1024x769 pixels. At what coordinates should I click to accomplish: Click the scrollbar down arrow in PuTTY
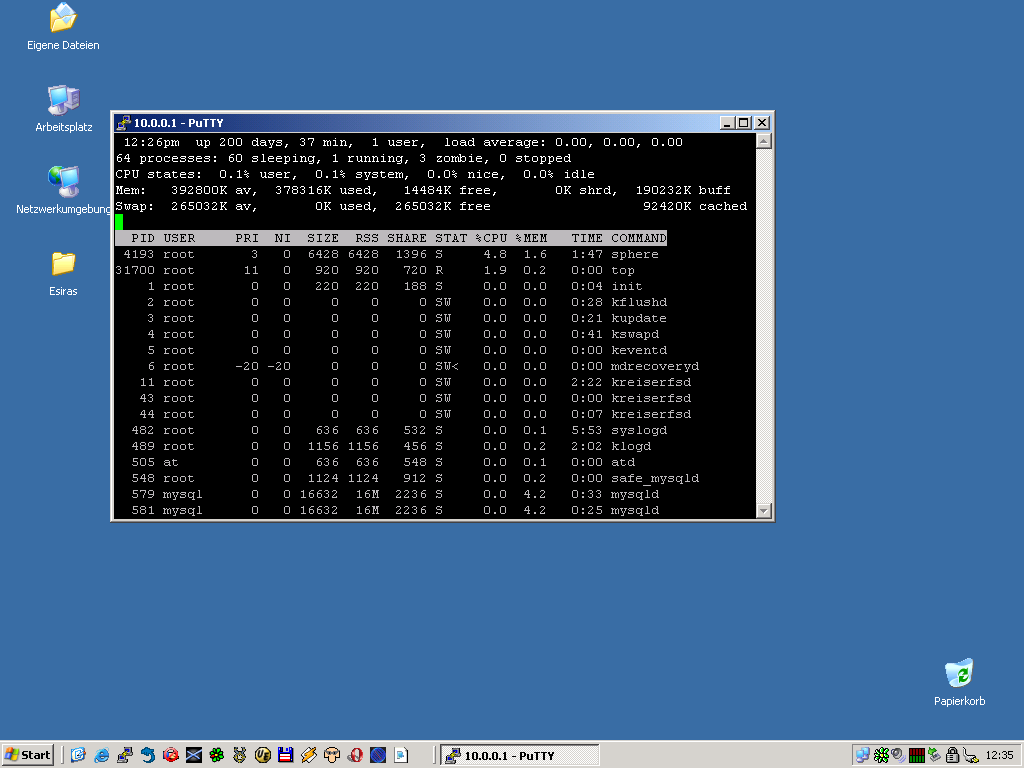point(764,510)
